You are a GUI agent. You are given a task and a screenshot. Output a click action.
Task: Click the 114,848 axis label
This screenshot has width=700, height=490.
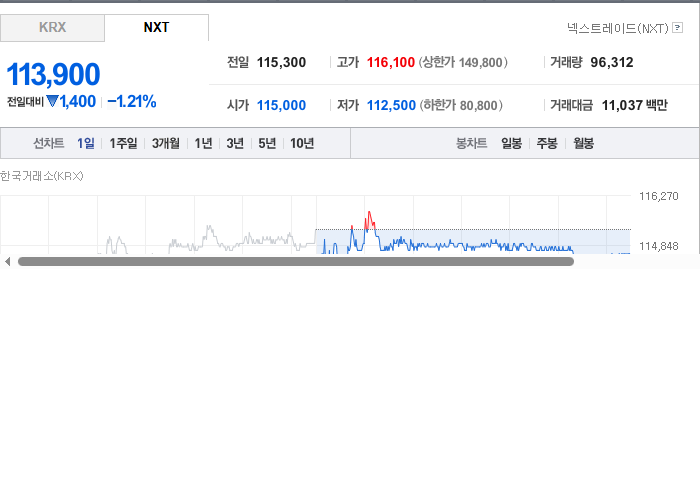pos(658,246)
